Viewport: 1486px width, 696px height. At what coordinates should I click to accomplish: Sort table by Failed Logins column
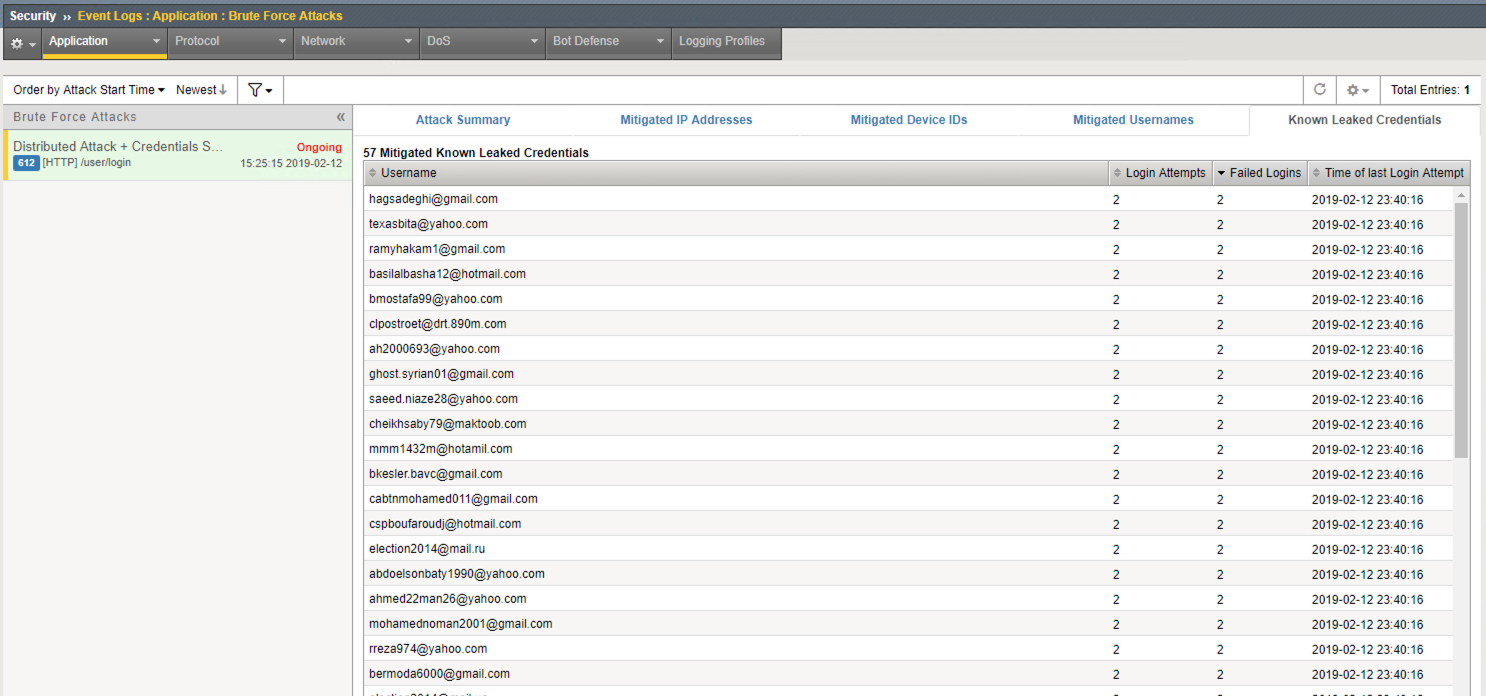pyautogui.click(x=1260, y=173)
